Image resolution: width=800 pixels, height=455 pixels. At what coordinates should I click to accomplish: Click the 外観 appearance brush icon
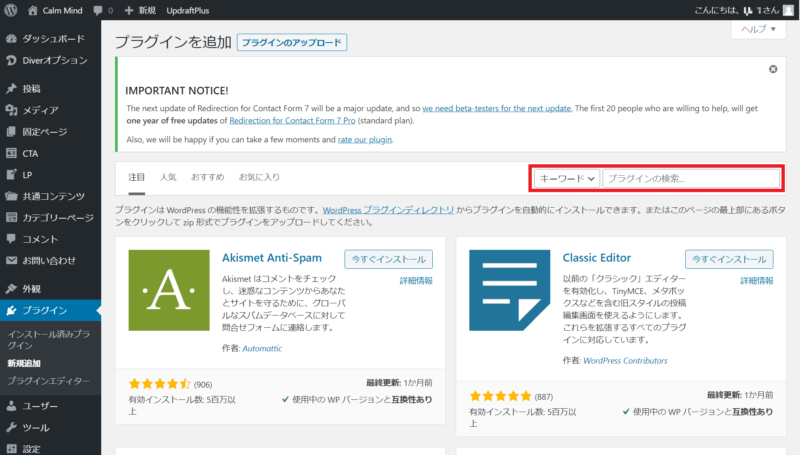pyautogui.click(x=11, y=289)
